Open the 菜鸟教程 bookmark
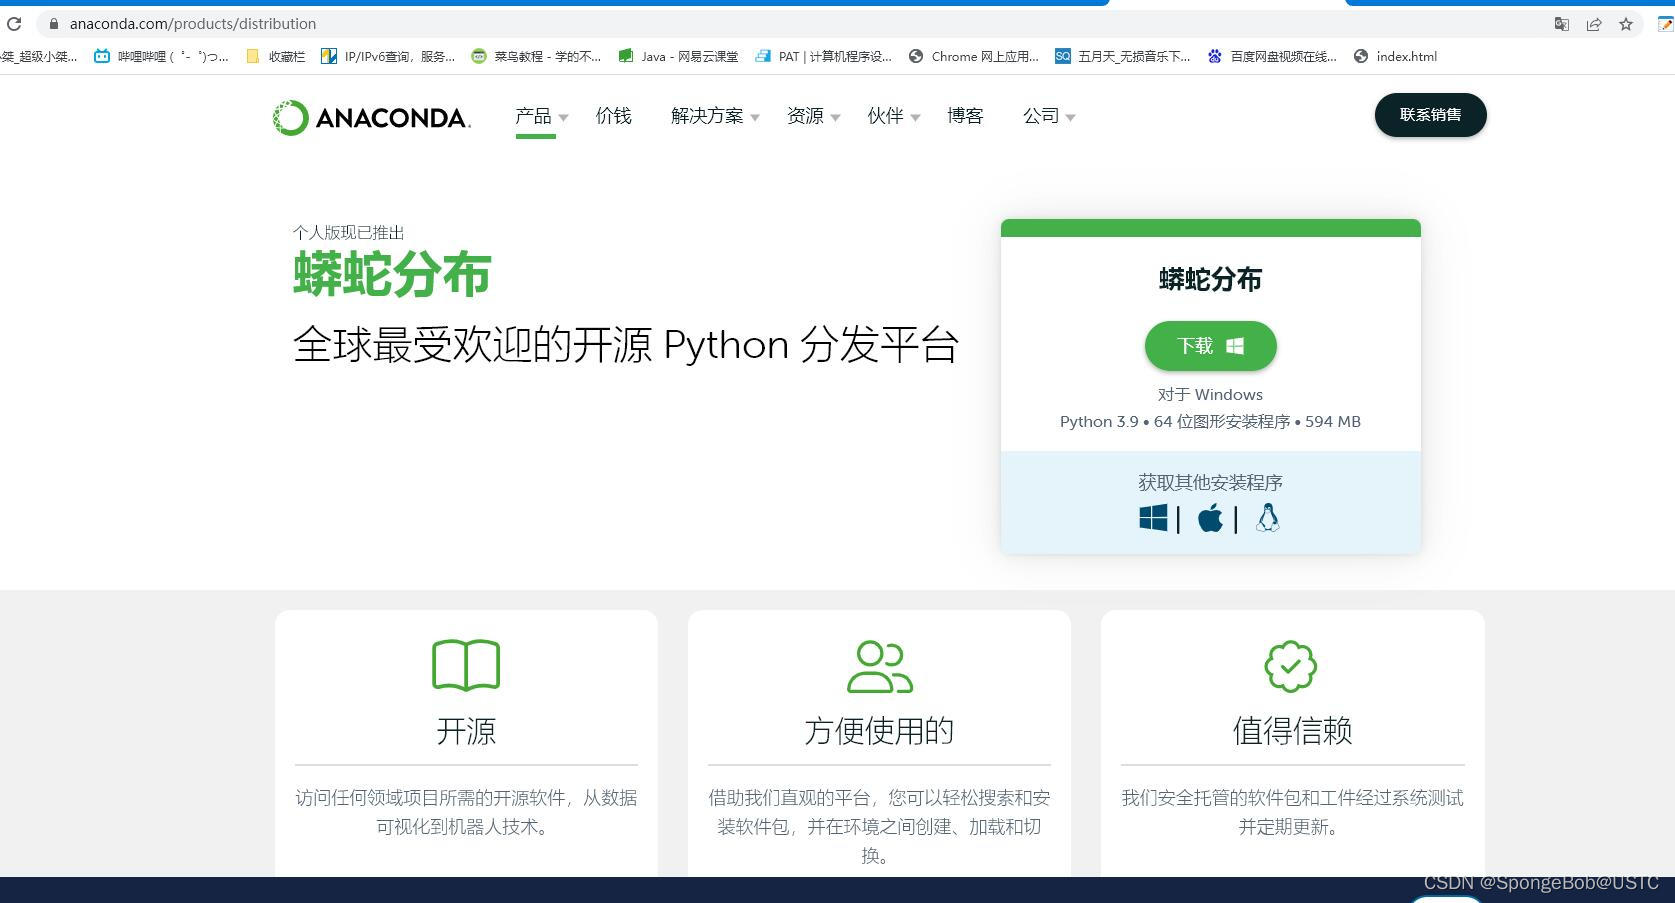 click(537, 57)
